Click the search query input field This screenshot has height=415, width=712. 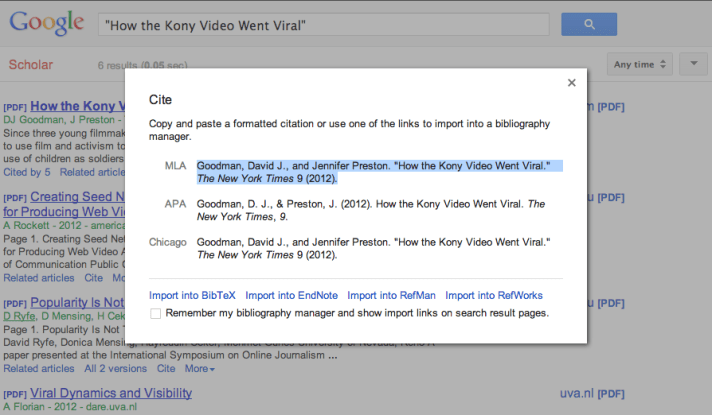click(x=324, y=25)
